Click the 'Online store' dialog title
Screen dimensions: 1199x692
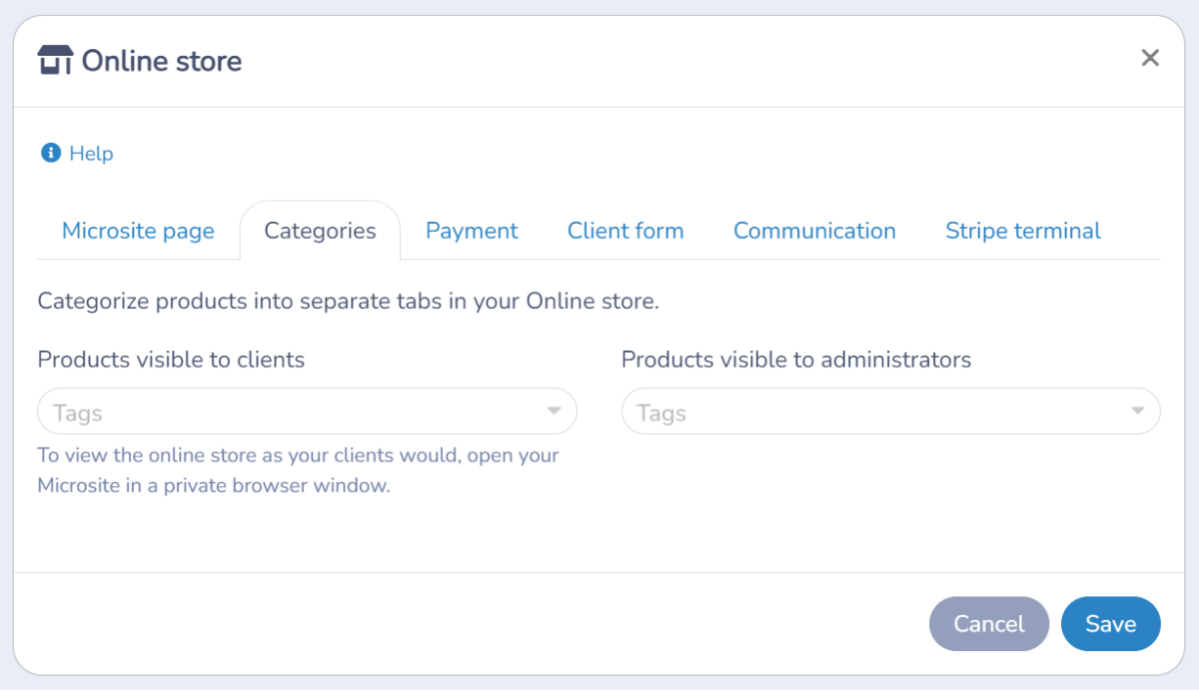pyautogui.click(x=161, y=61)
